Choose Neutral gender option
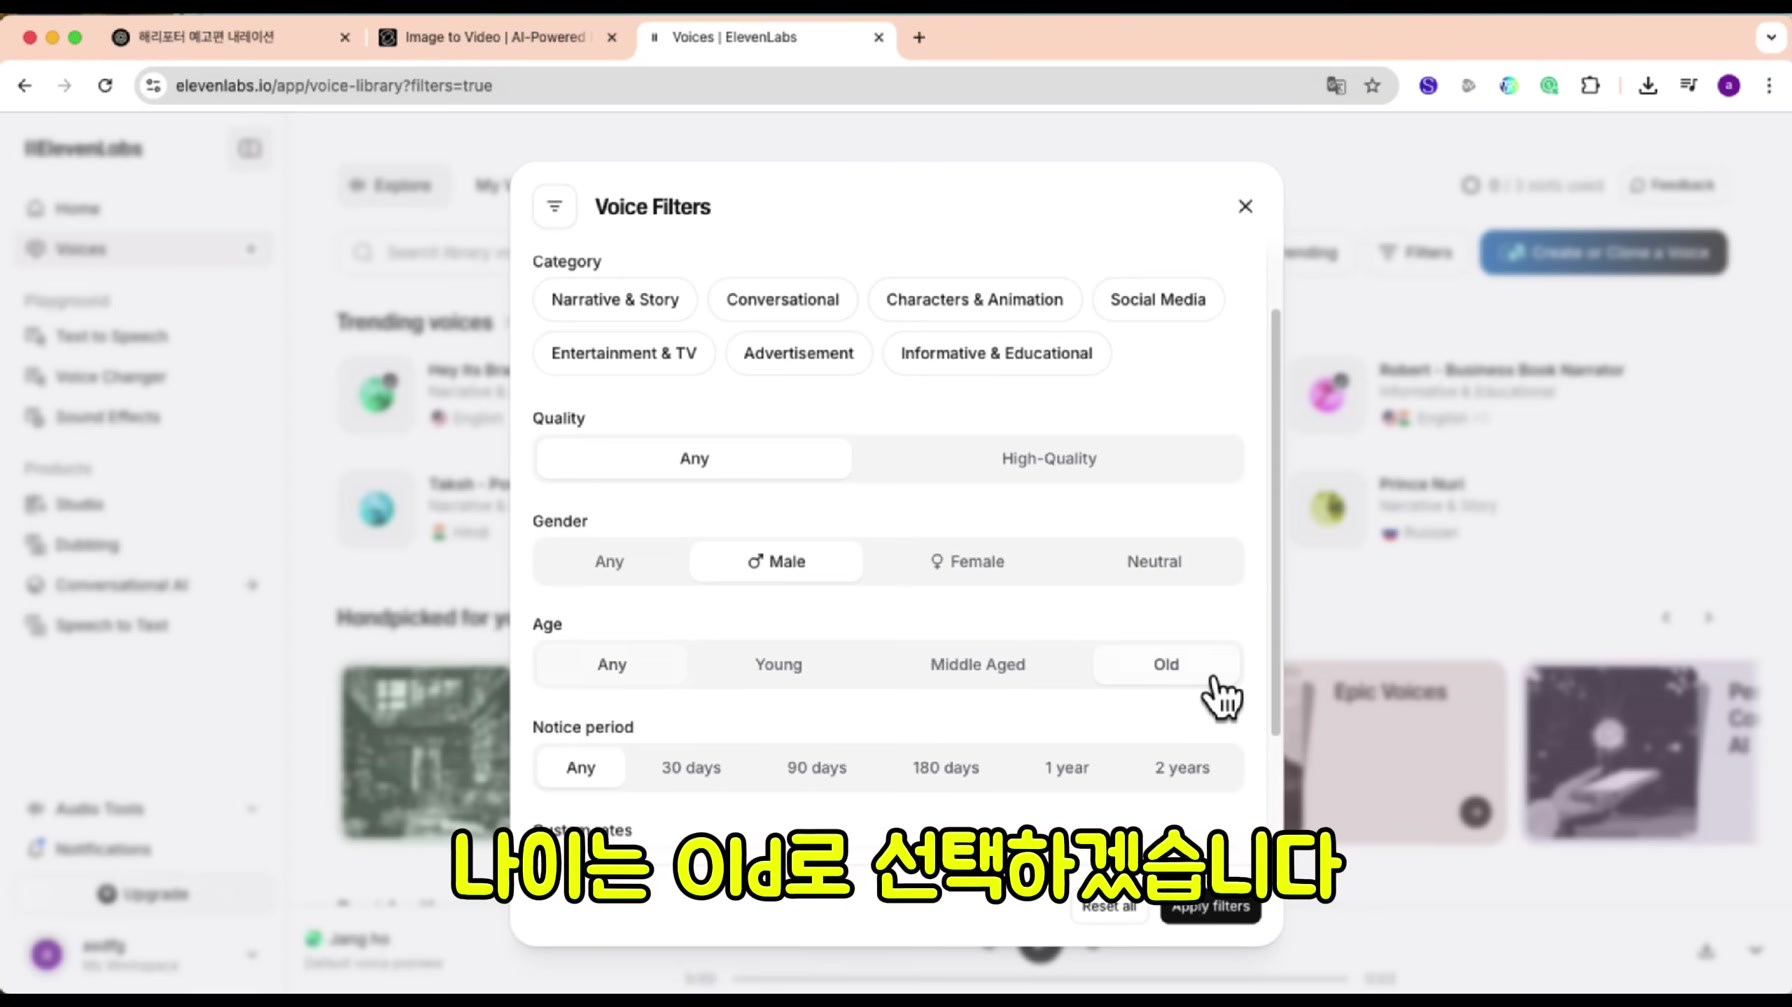The image size is (1792, 1007). pyautogui.click(x=1154, y=561)
